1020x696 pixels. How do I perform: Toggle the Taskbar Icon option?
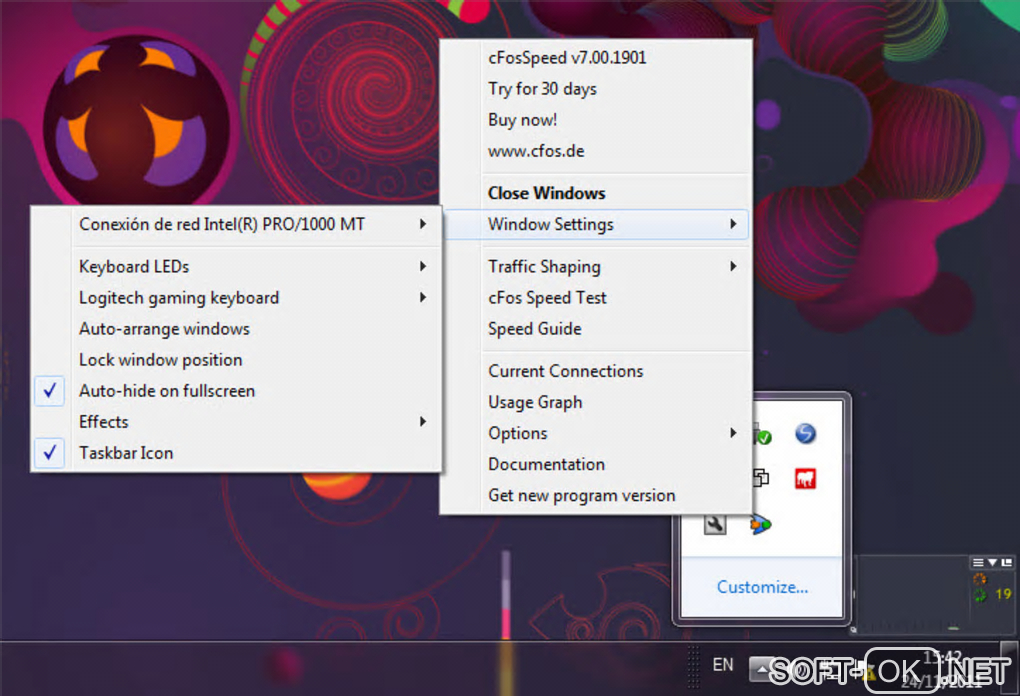click(x=237, y=453)
